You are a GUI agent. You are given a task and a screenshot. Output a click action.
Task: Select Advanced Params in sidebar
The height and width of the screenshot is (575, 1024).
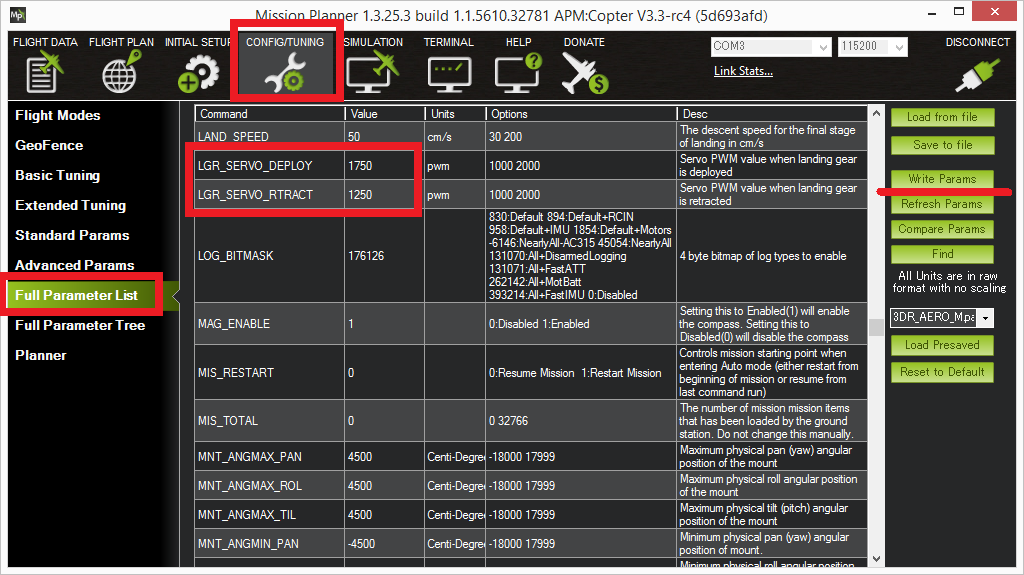point(74,265)
